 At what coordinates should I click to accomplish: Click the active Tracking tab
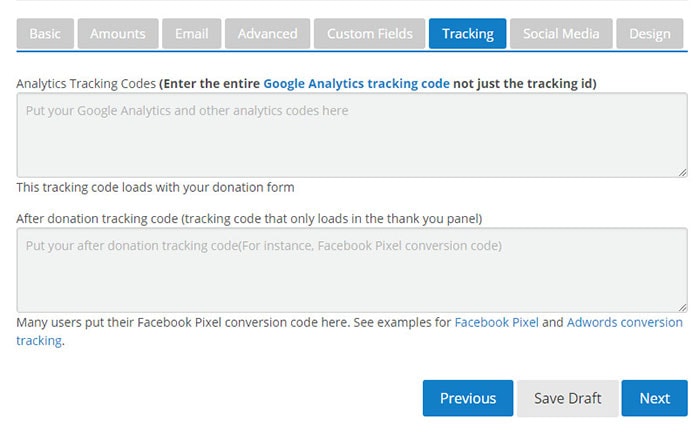click(x=467, y=34)
